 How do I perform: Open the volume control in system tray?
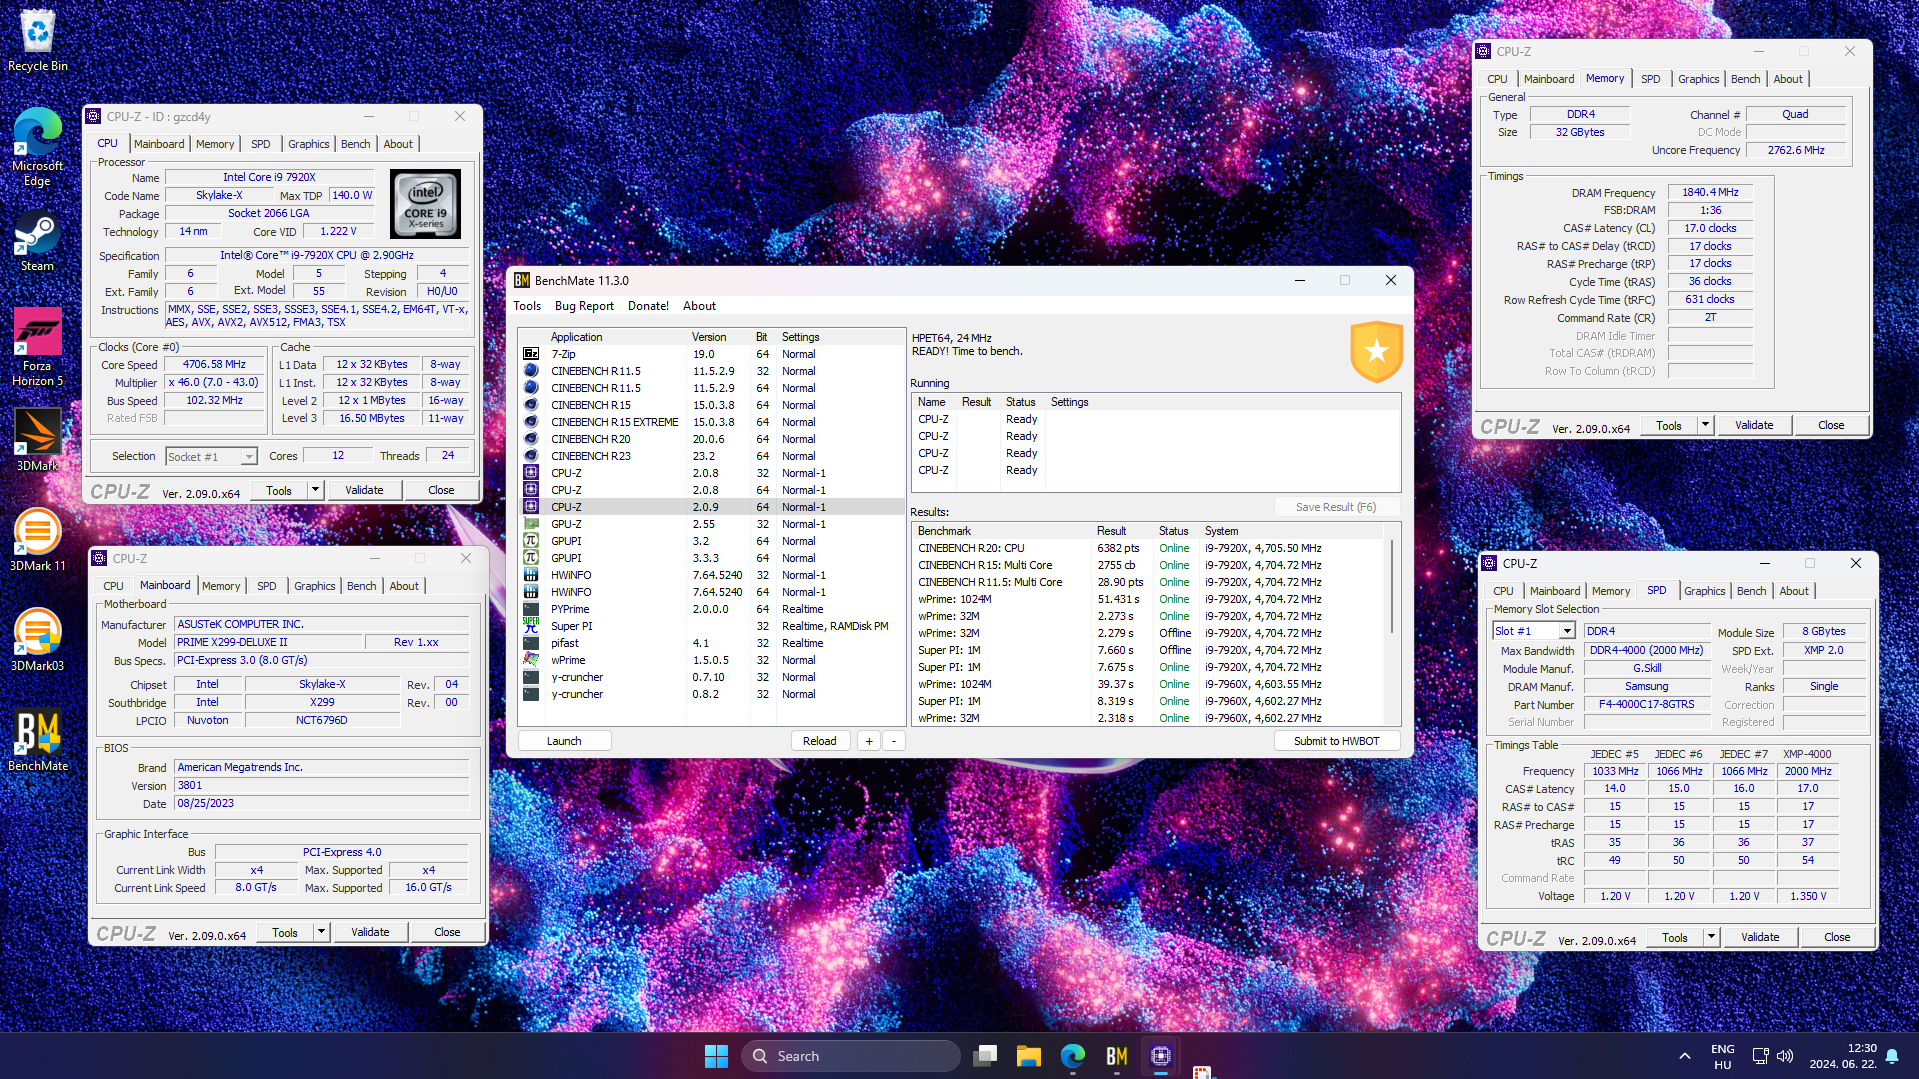(x=1785, y=1056)
